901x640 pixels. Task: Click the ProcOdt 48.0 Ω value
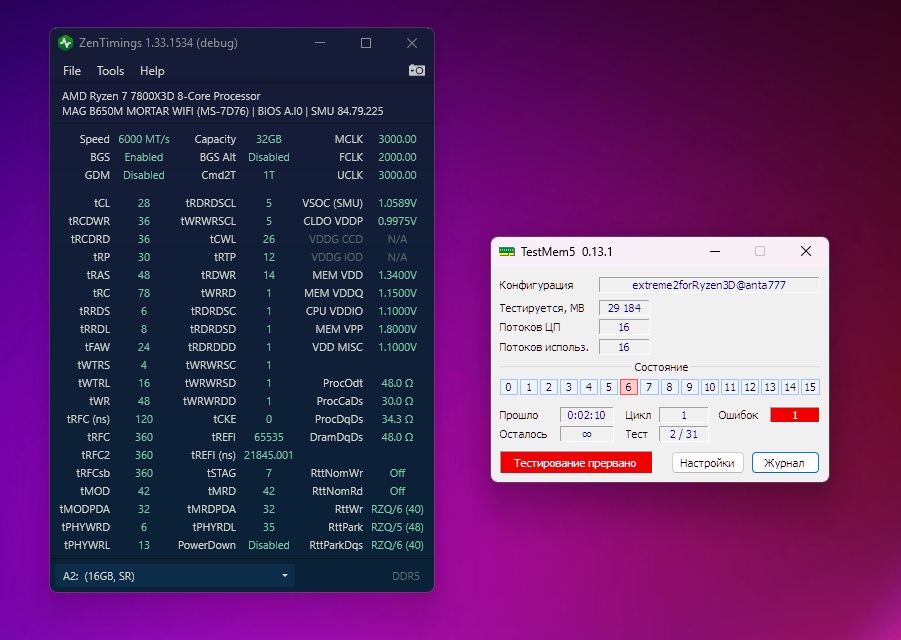coord(397,383)
